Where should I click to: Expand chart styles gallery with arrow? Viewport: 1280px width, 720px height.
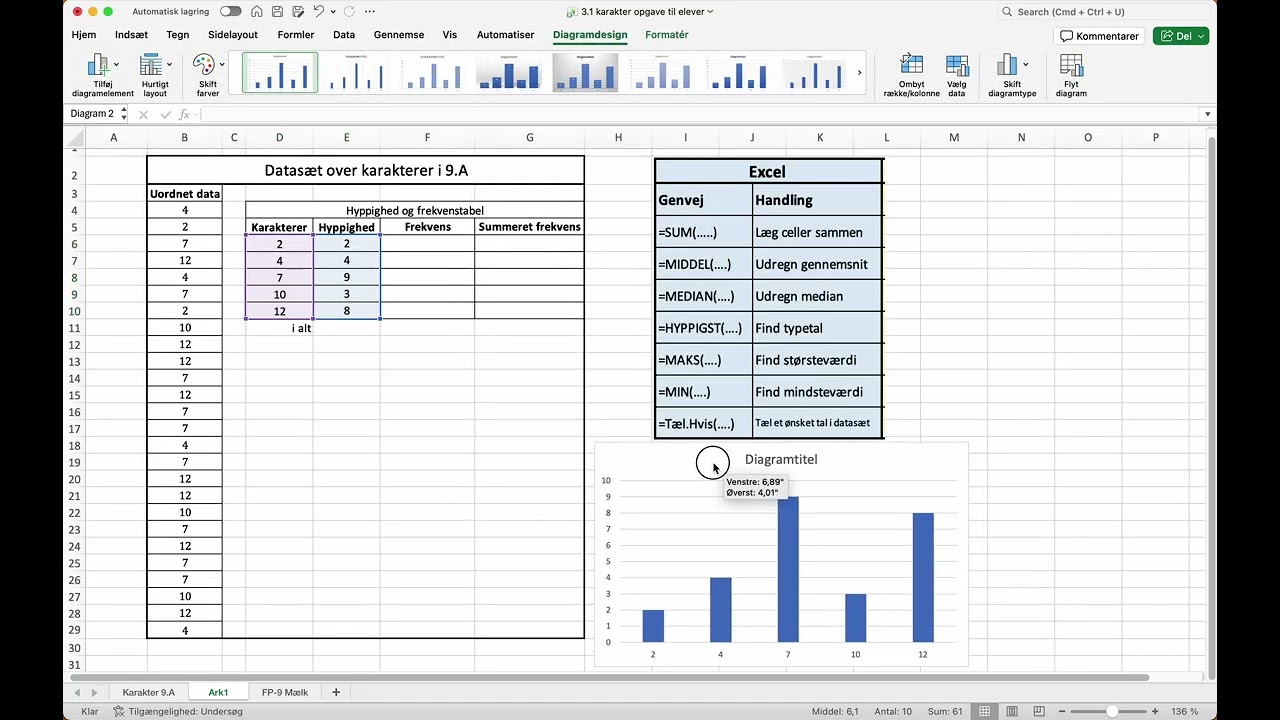pos(860,73)
